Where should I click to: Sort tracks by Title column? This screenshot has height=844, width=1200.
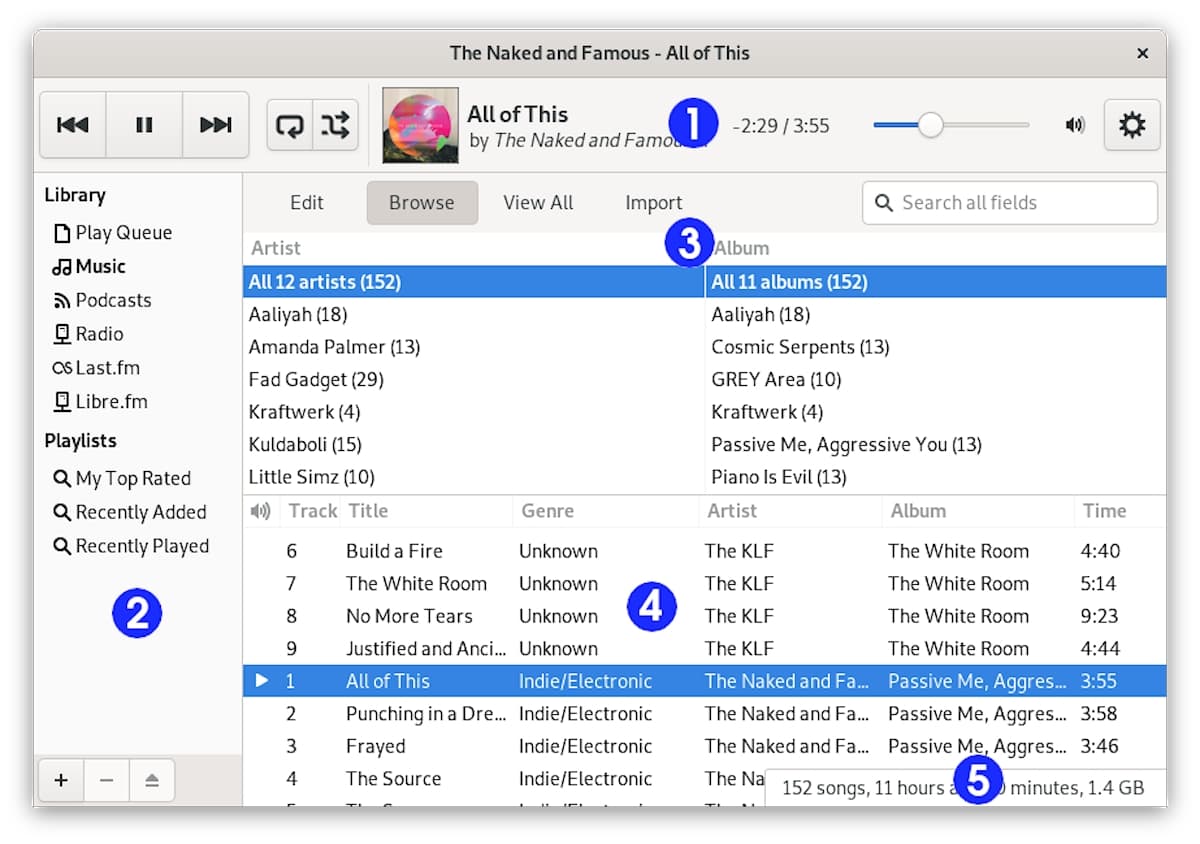pyautogui.click(x=426, y=511)
